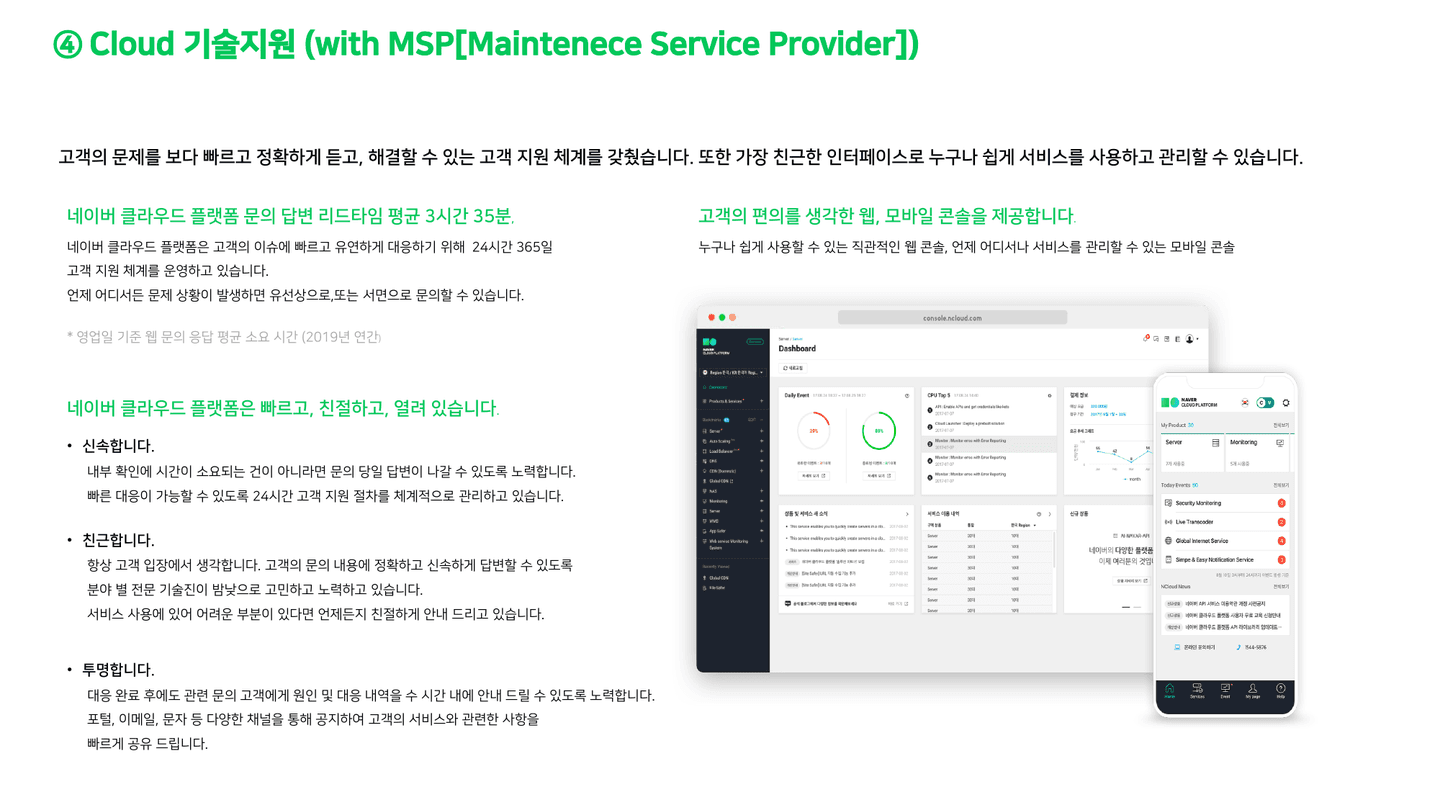View all link next to NCloud News
1440x810 pixels.
coord(1281,587)
